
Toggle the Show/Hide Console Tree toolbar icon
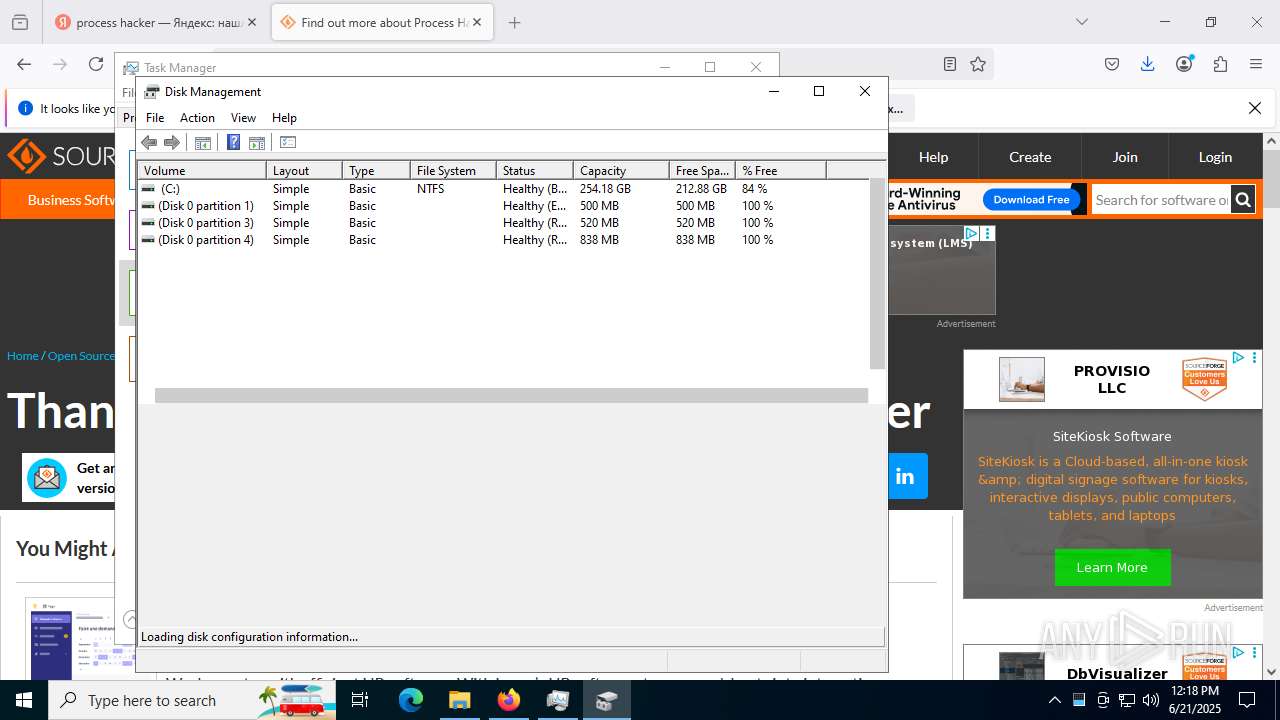tap(203, 142)
